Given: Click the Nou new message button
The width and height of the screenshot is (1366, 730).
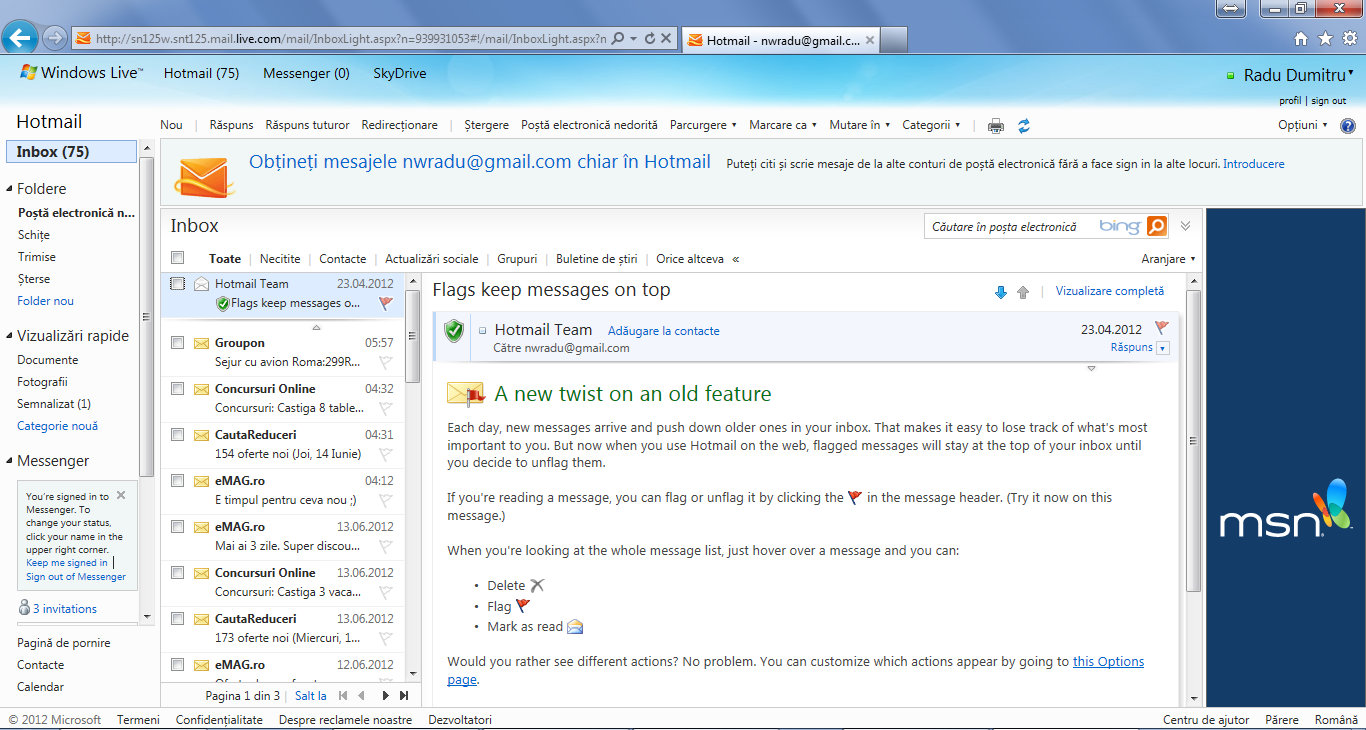Looking at the screenshot, I should coord(171,125).
